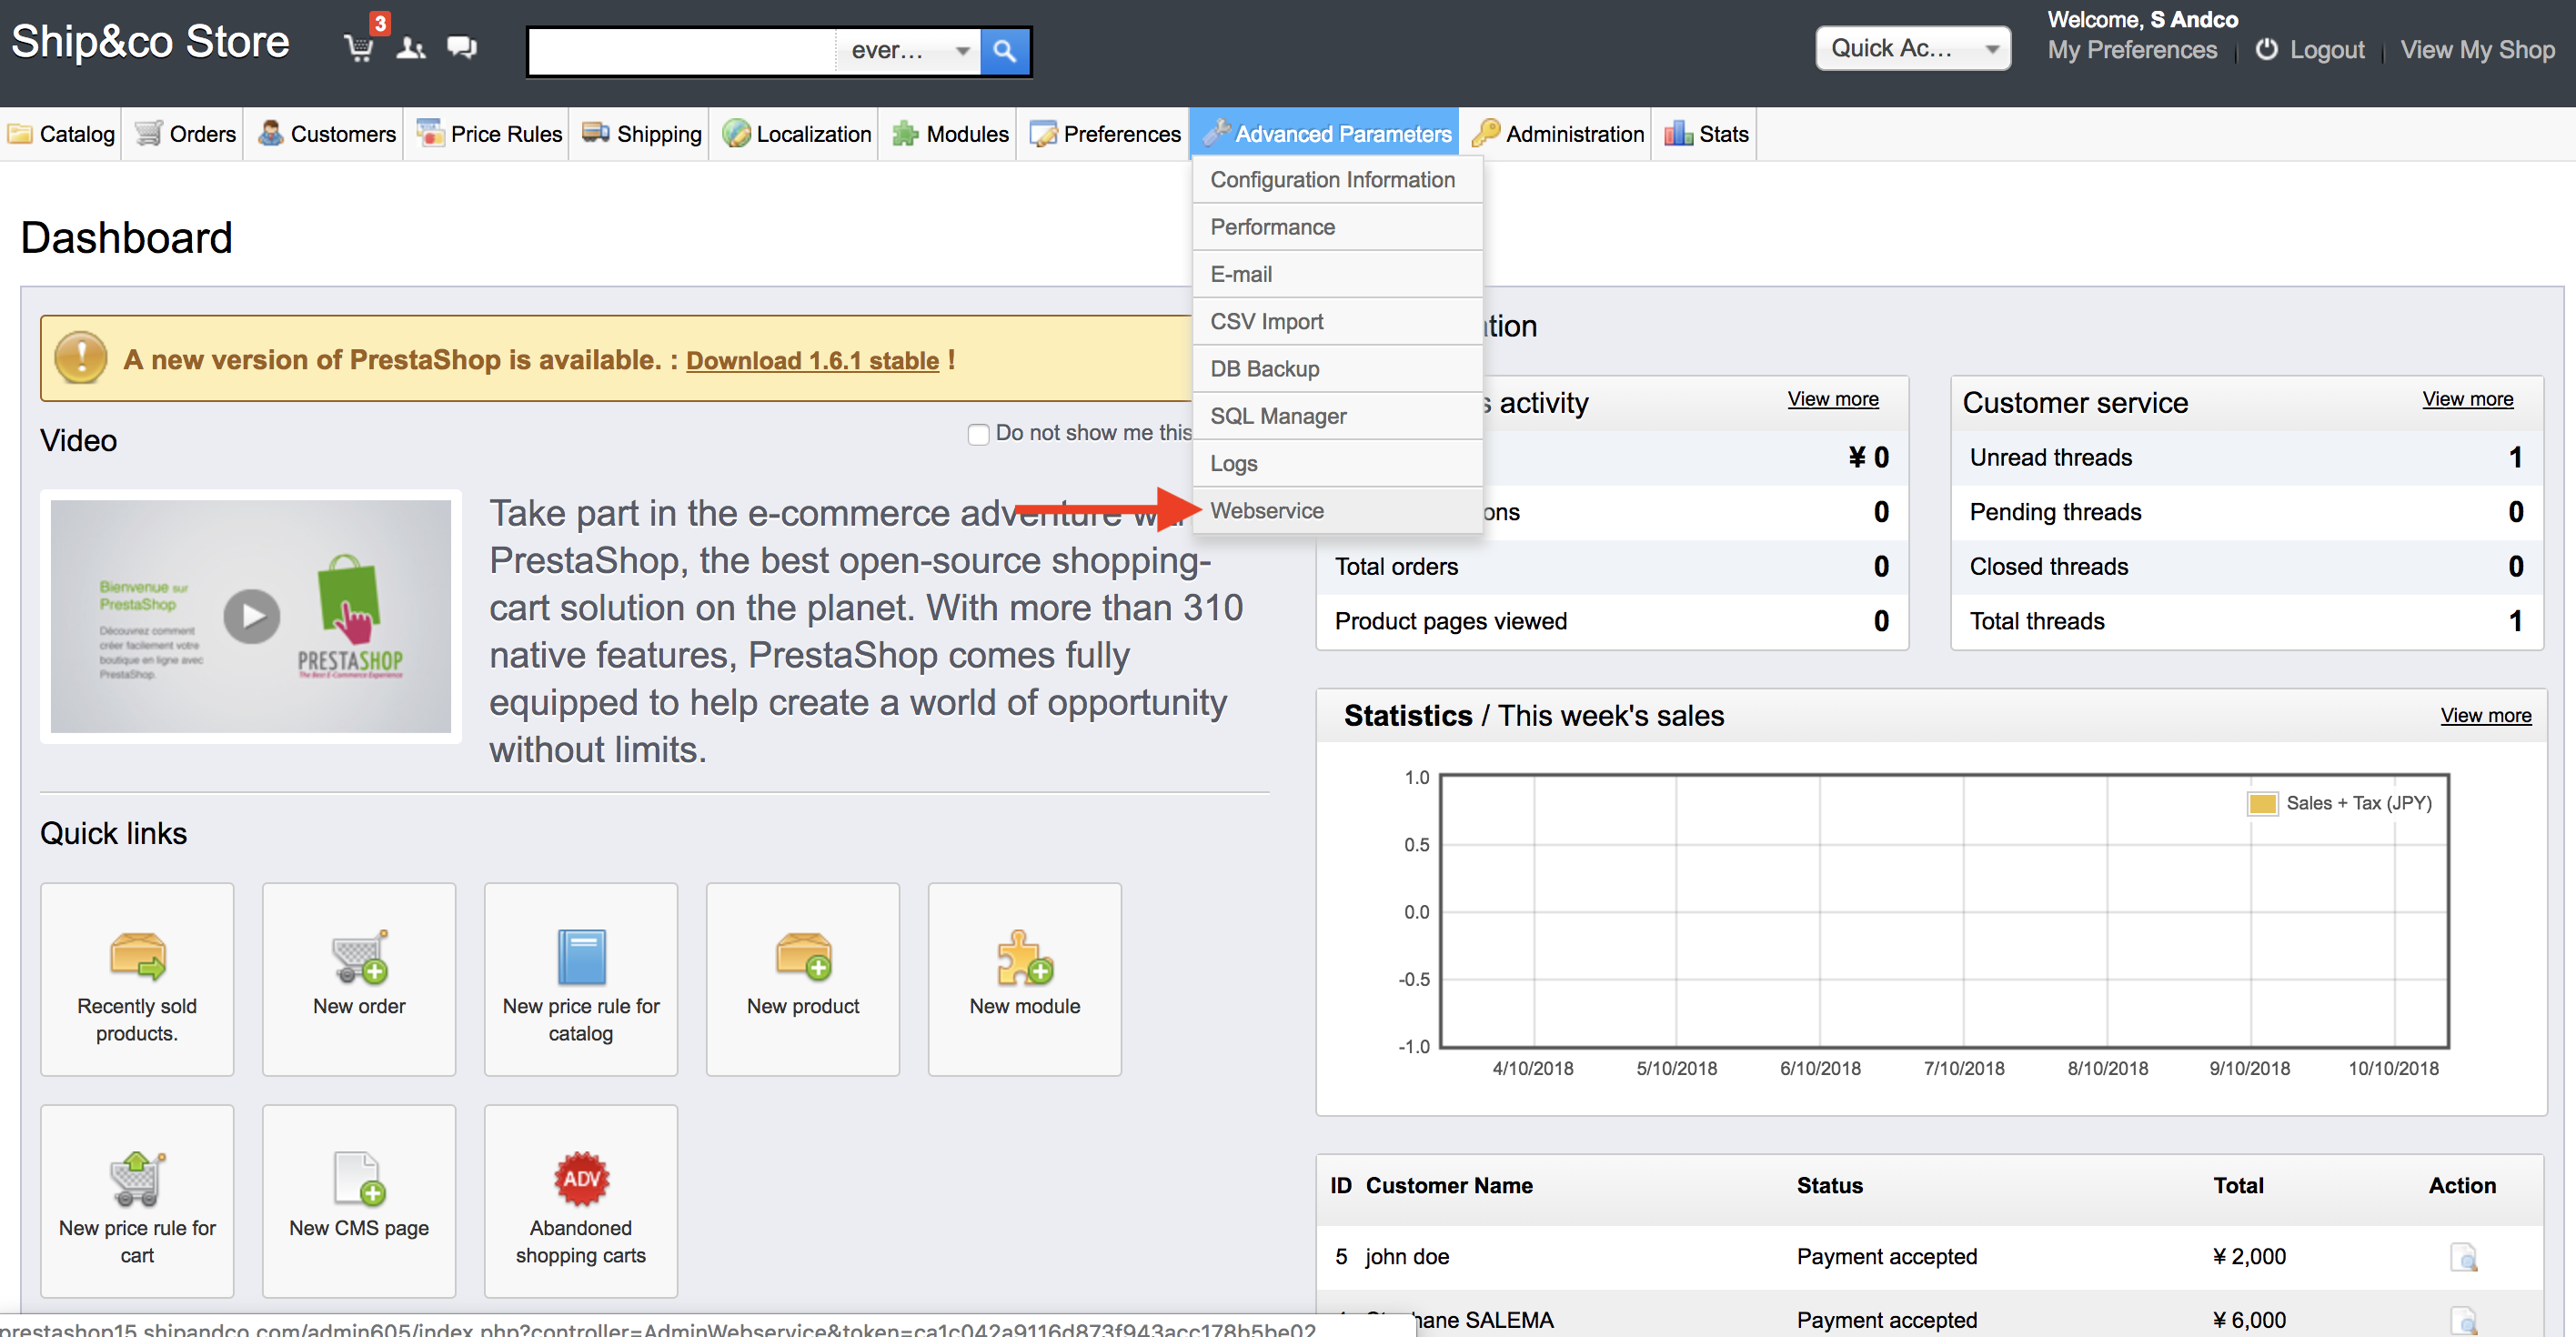Open the Catalog menu tab
The image size is (2576, 1337).
pyautogui.click(x=62, y=134)
